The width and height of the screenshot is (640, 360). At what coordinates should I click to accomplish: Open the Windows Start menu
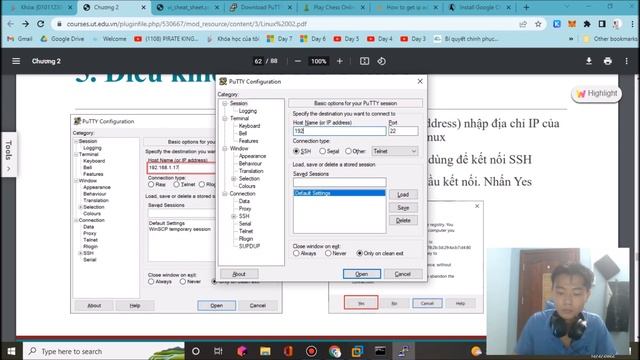[x=11, y=351]
